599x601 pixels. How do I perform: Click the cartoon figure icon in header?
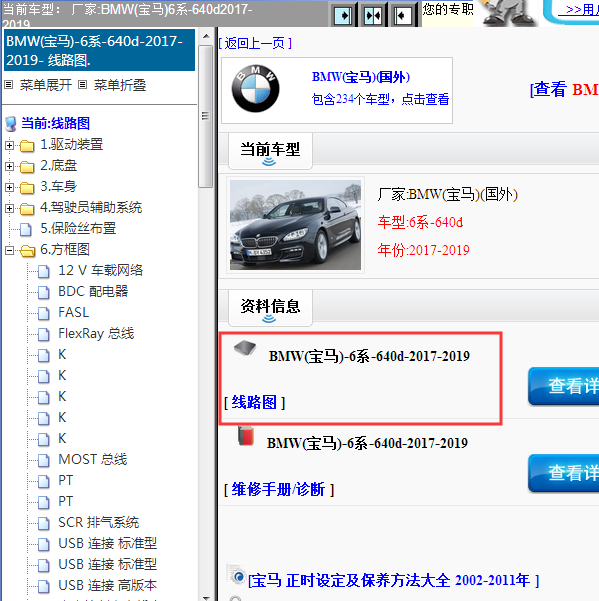click(x=507, y=13)
